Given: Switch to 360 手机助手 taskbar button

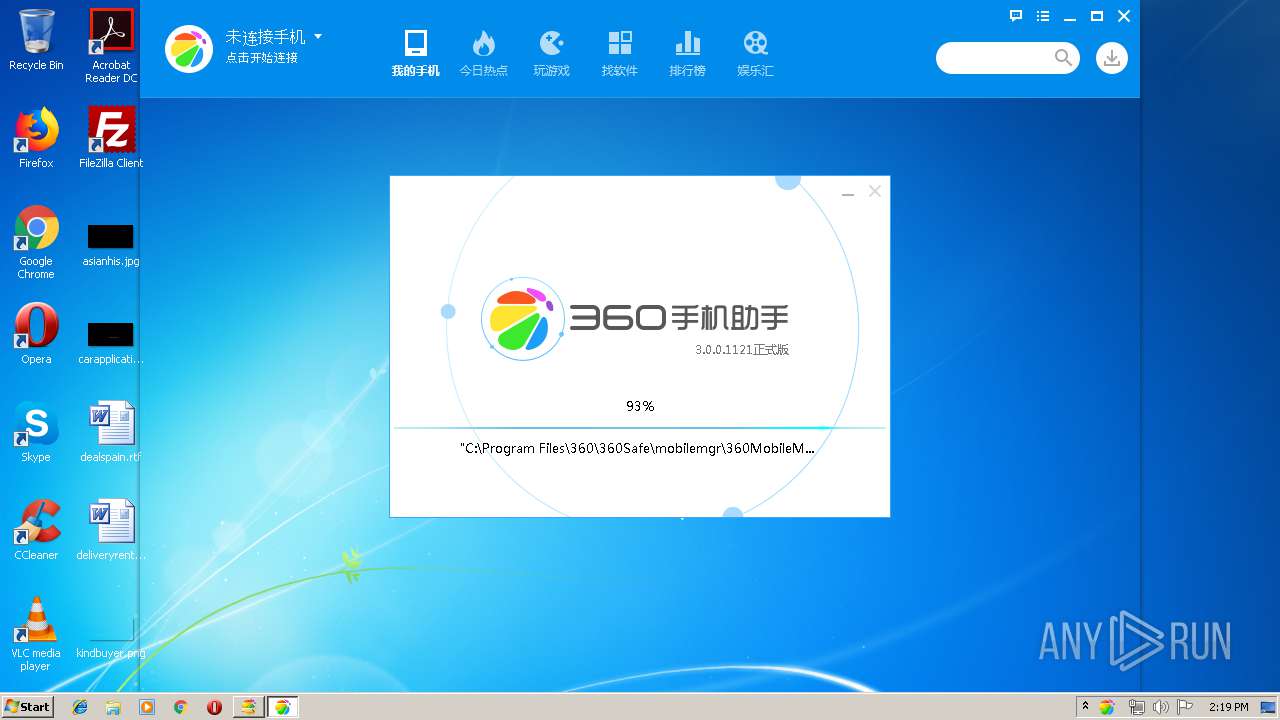Looking at the screenshot, I should tap(282, 707).
